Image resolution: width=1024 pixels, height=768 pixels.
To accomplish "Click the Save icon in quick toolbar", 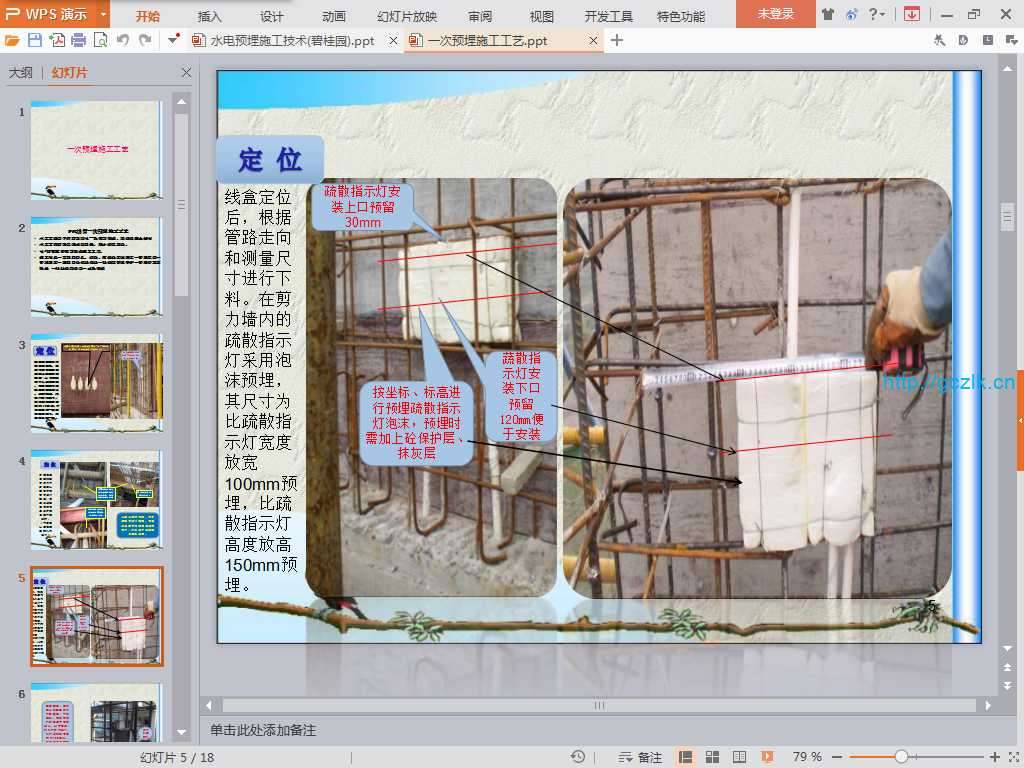I will click(35, 40).
